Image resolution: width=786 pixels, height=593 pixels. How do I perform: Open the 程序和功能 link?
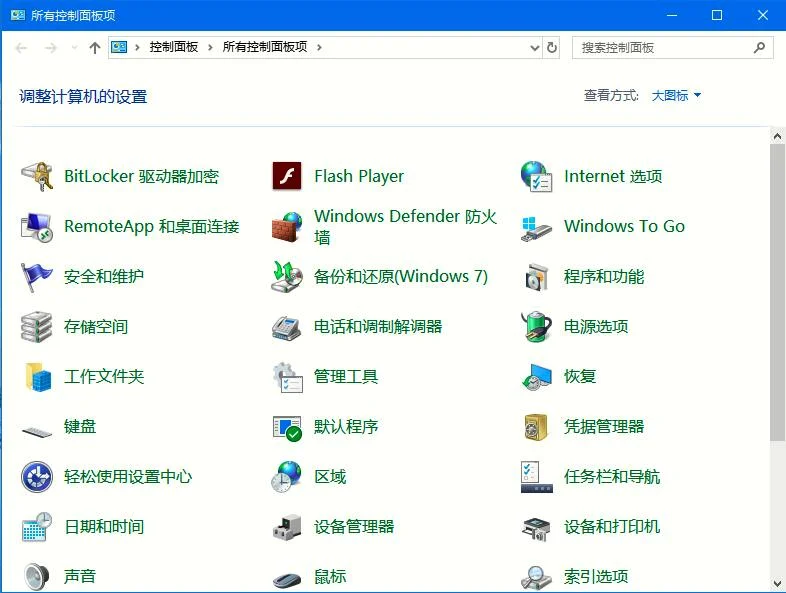[x=603, y=277]
